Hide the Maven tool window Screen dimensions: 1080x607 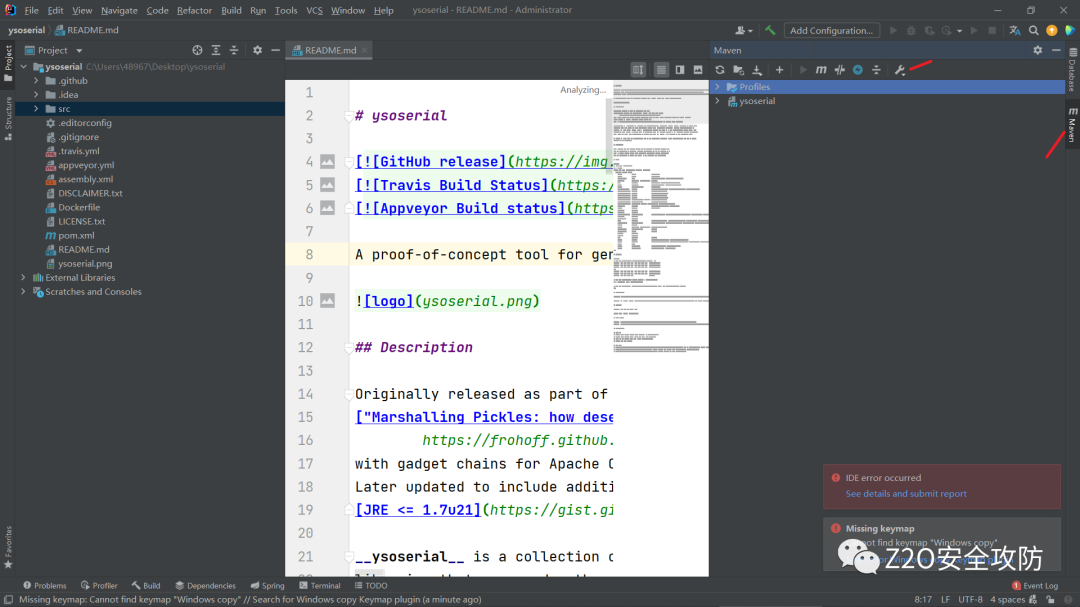1056,50
